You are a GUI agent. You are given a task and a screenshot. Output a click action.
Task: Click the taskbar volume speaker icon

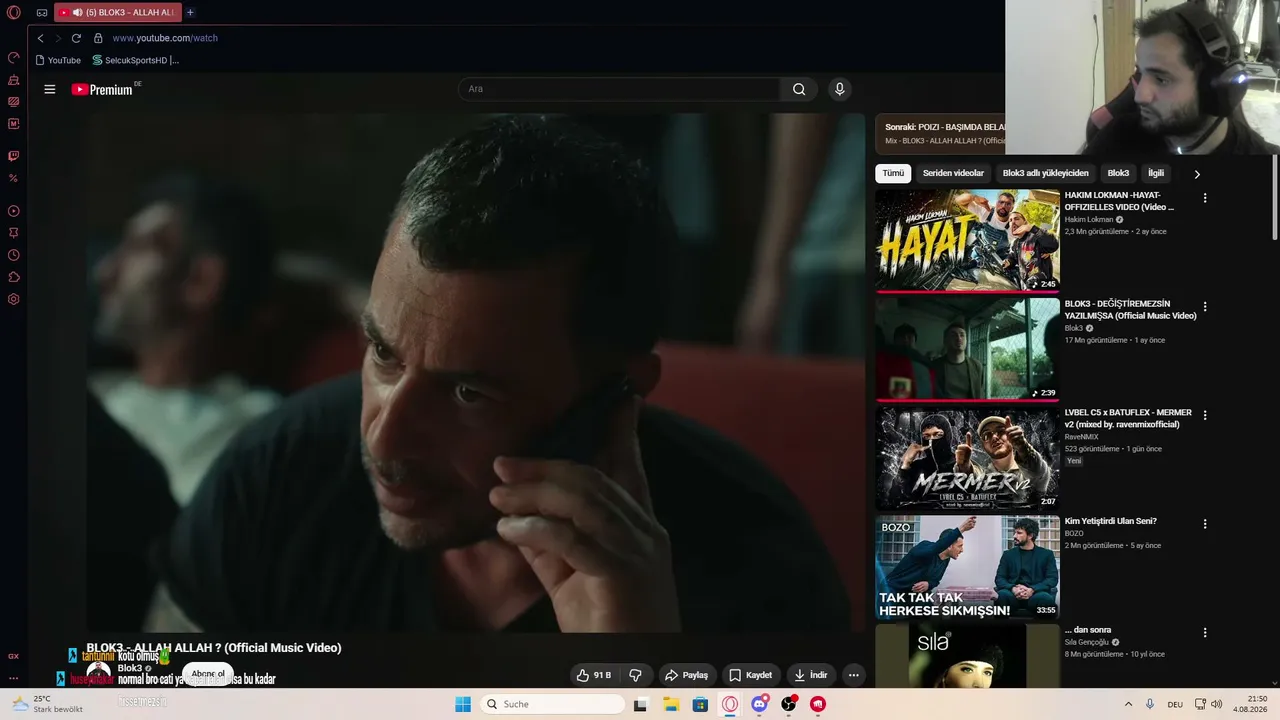[x=1217, y=704]
